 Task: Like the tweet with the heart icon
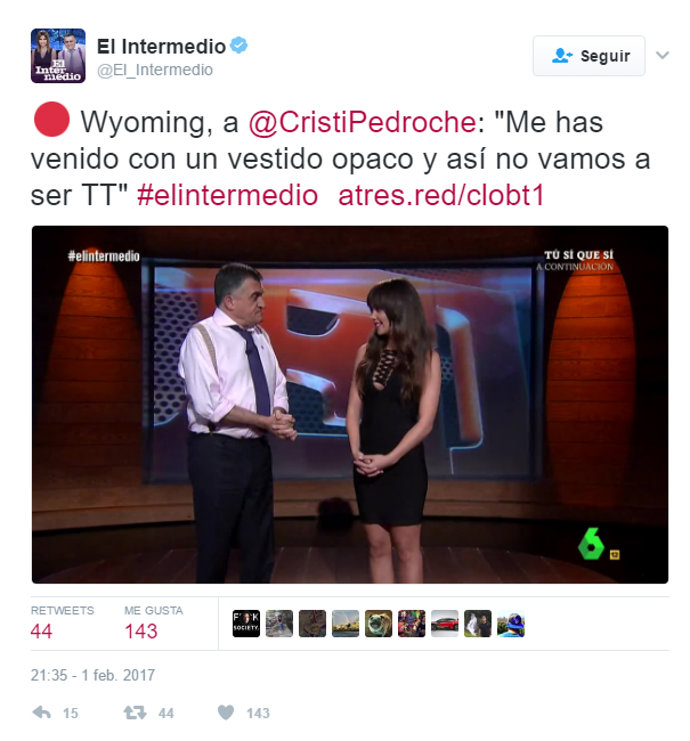pos(225,712)
